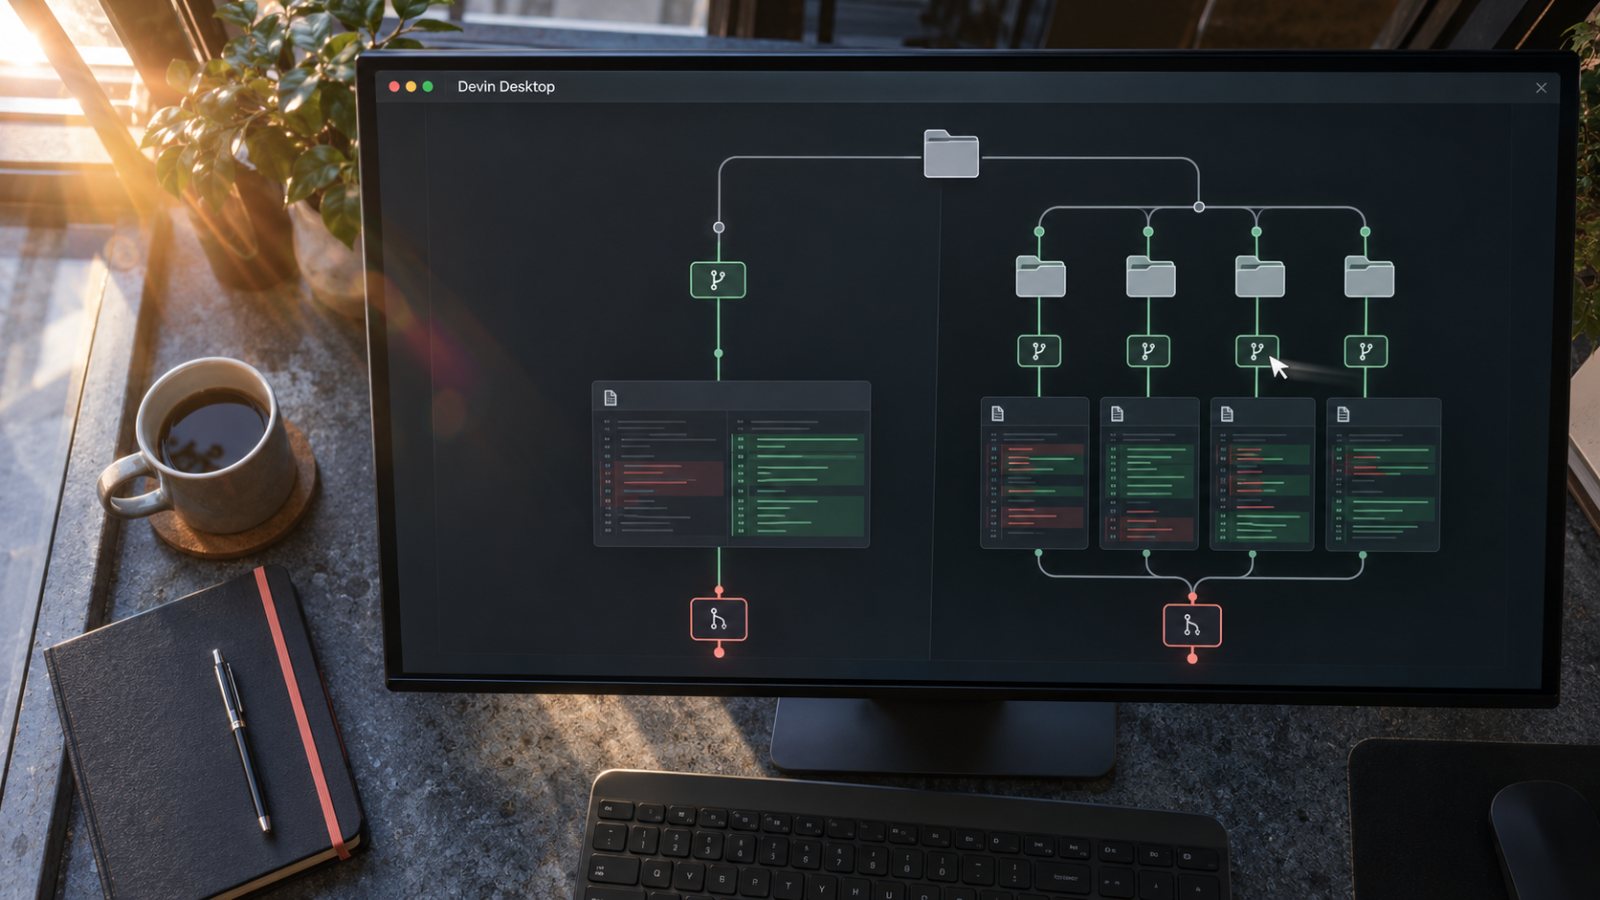1600x900 pixels.
Task: Click the large side-by-side diff panel on left
Action: [x=731, y=464]
